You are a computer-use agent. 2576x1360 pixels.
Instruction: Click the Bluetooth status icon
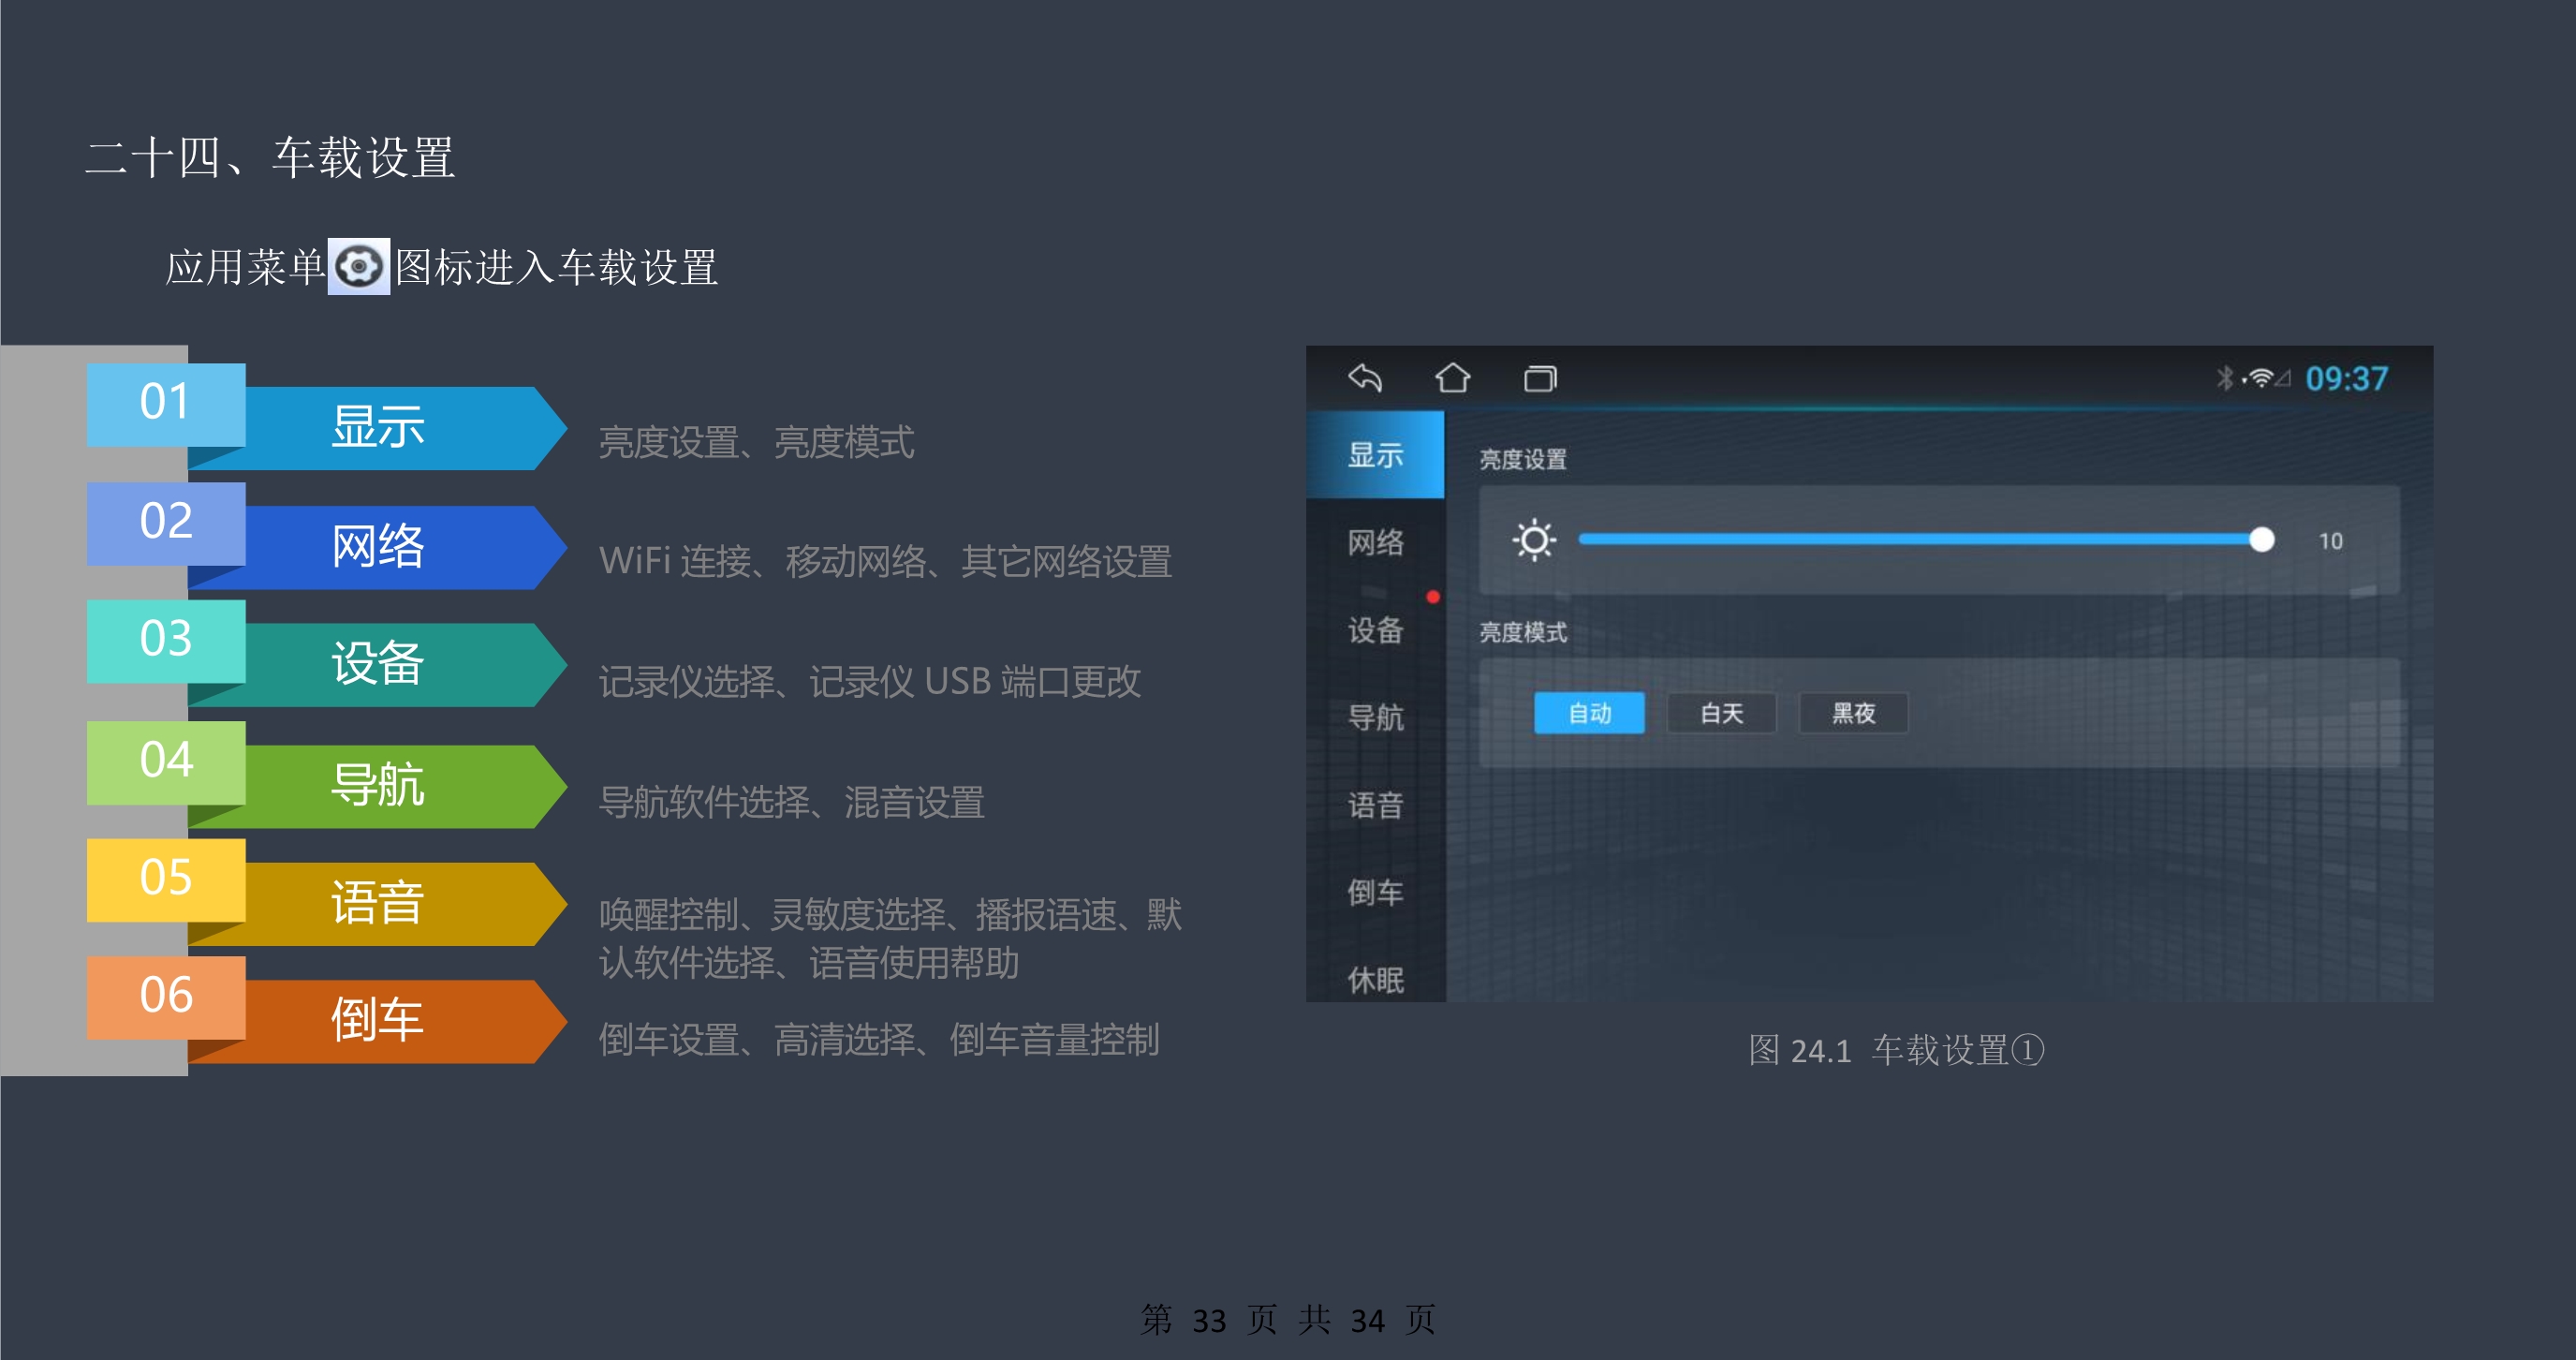point(2224,378)
